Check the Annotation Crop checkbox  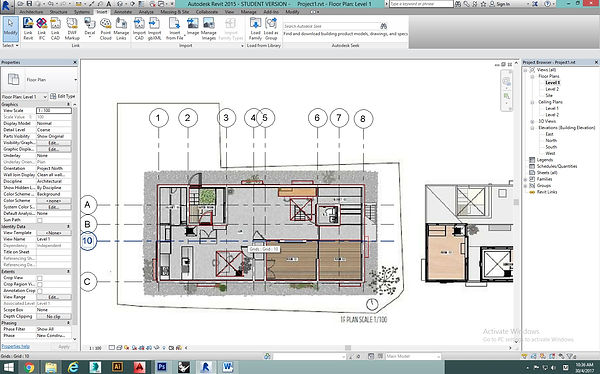(x=39, y=291)
